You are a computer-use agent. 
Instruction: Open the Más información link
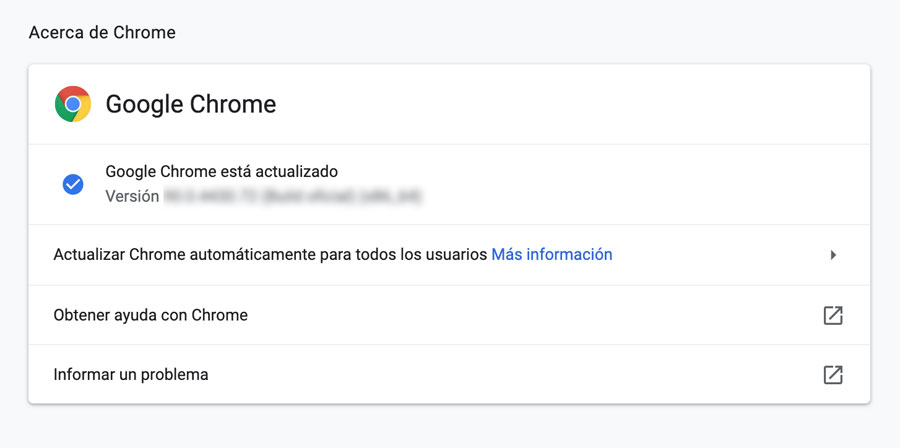[552, 254]
